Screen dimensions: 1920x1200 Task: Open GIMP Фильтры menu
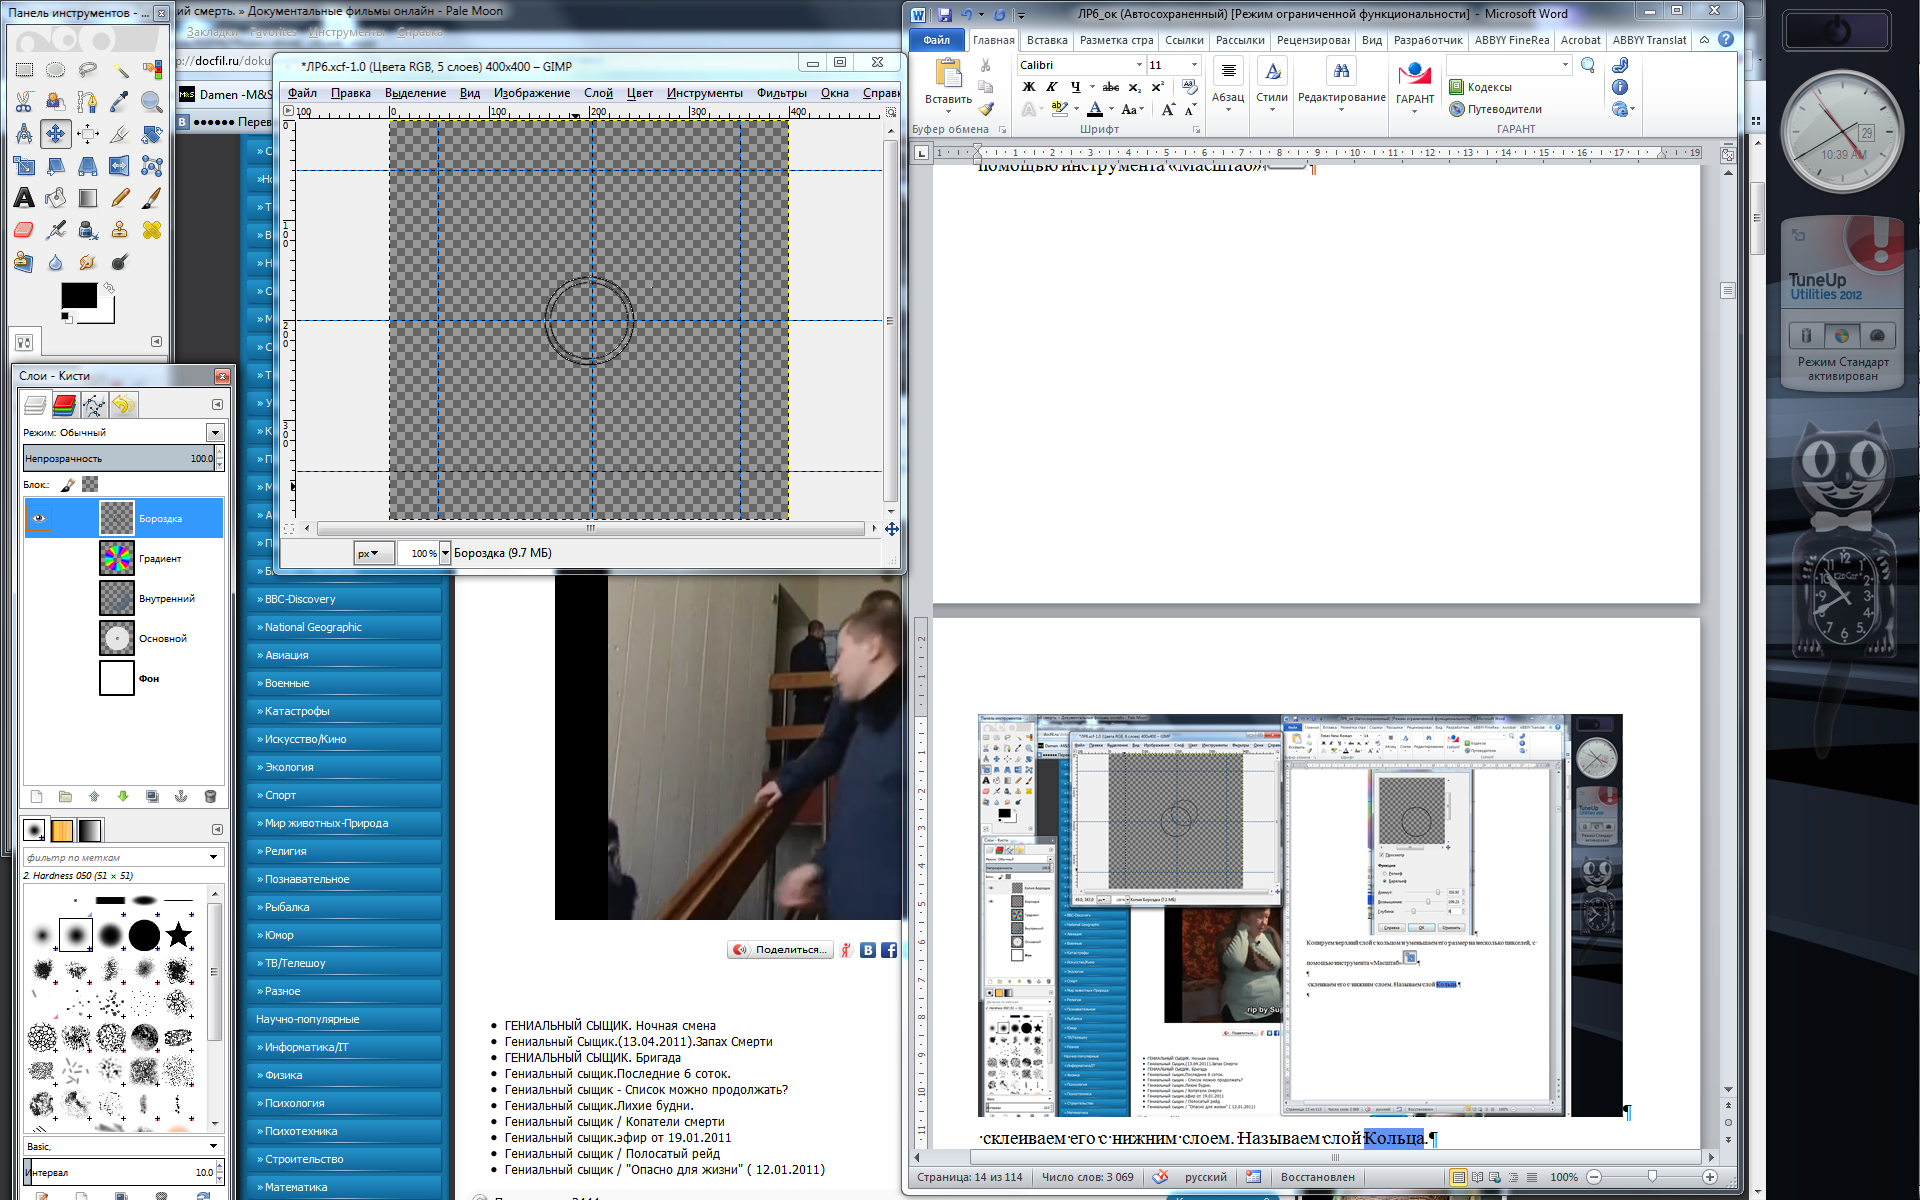pos(781,93)
